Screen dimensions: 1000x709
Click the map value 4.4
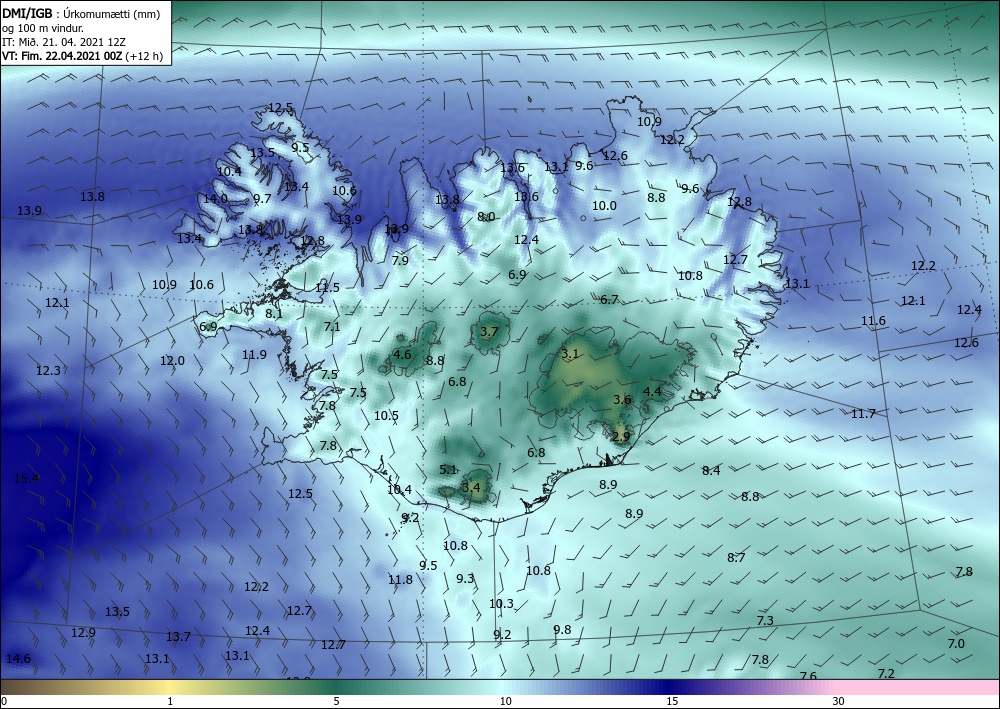652,391
